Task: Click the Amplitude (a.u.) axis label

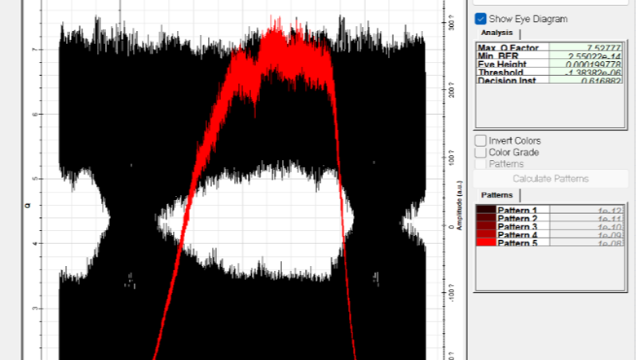Action: point(459,205)
